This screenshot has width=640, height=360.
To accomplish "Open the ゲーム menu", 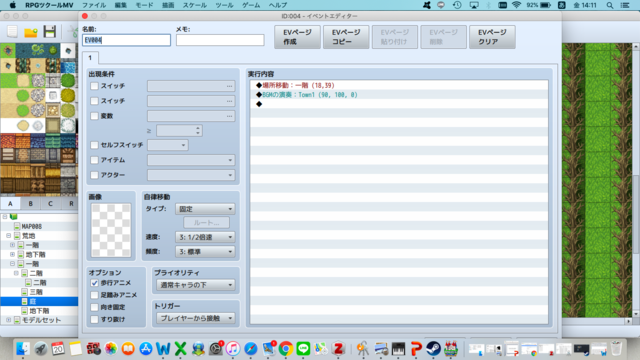I will point(251,5).
